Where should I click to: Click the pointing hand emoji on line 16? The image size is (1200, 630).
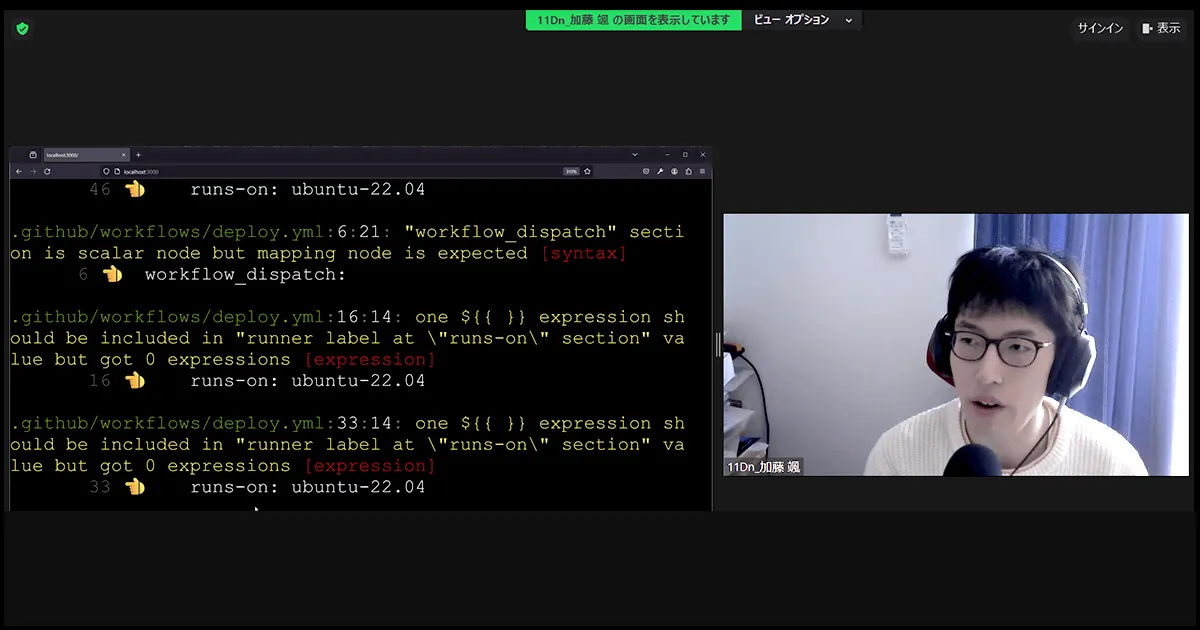tap(135, 380)
